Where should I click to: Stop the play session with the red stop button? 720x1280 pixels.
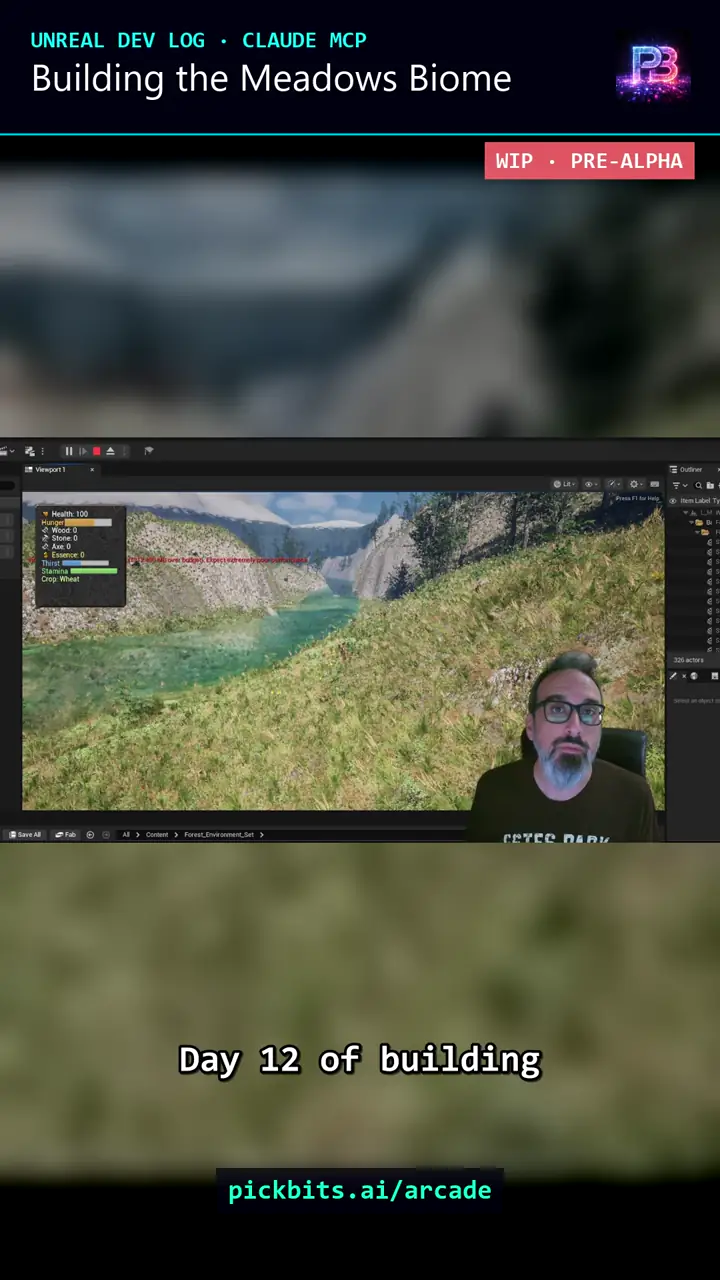[x=97, y=451]
